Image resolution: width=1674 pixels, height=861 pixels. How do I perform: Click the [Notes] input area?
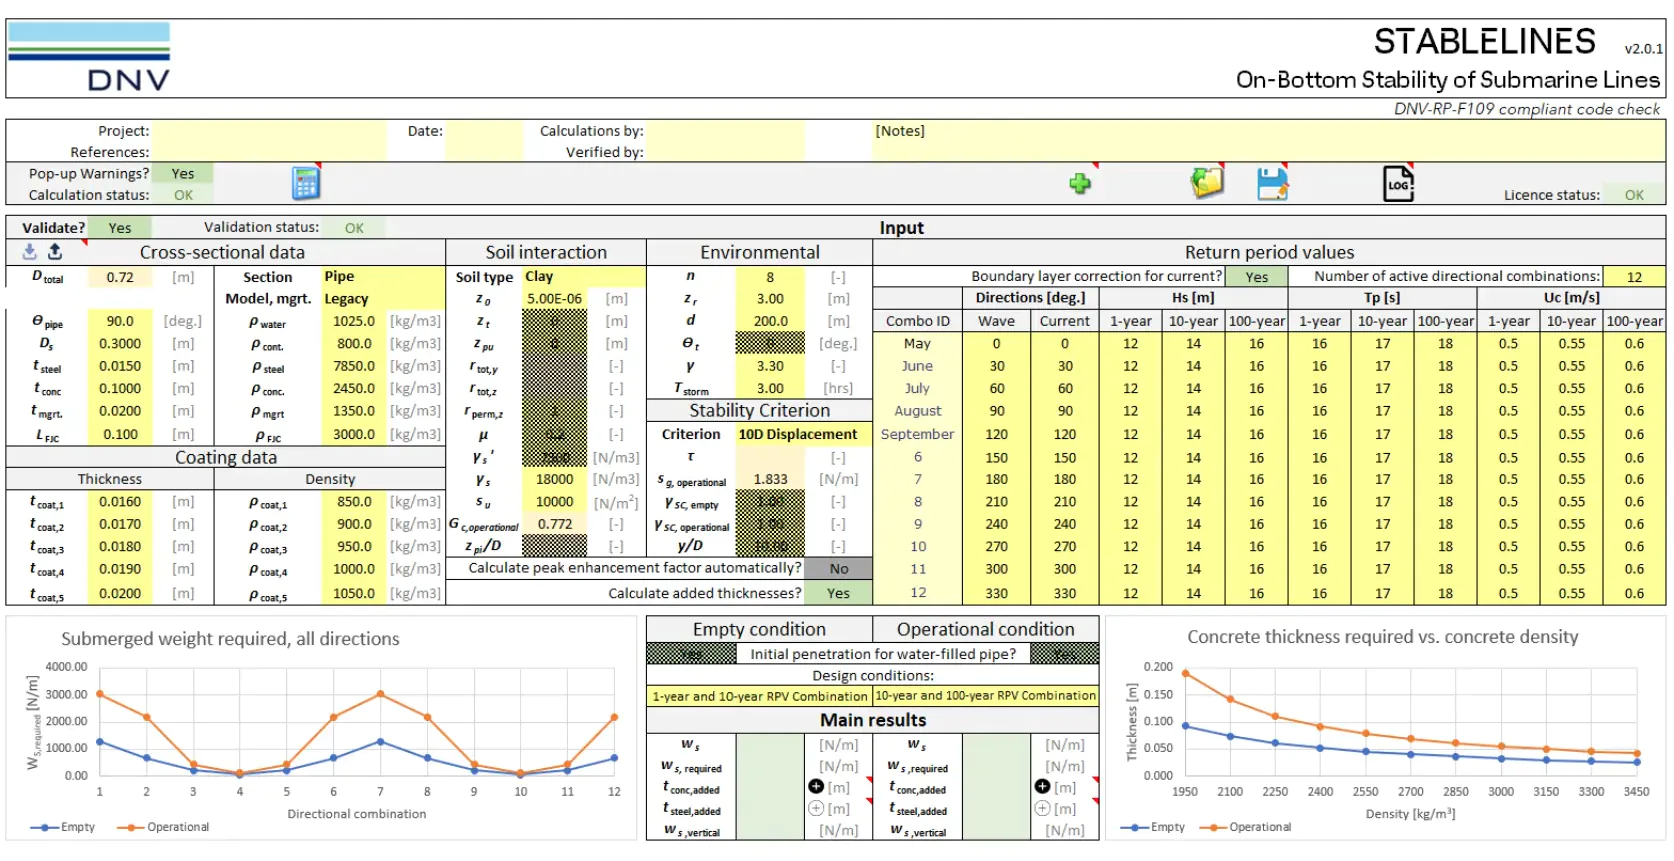pos(1269,141)
